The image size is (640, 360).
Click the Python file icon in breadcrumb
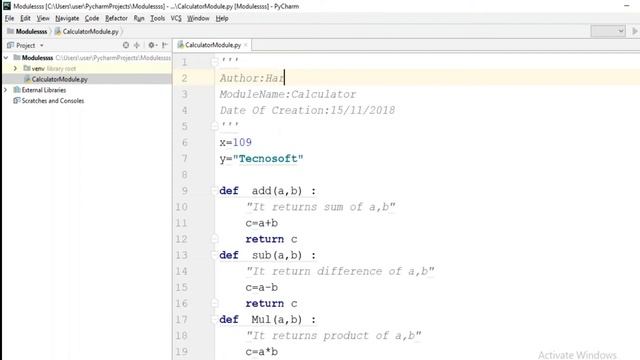click(58, 31)
